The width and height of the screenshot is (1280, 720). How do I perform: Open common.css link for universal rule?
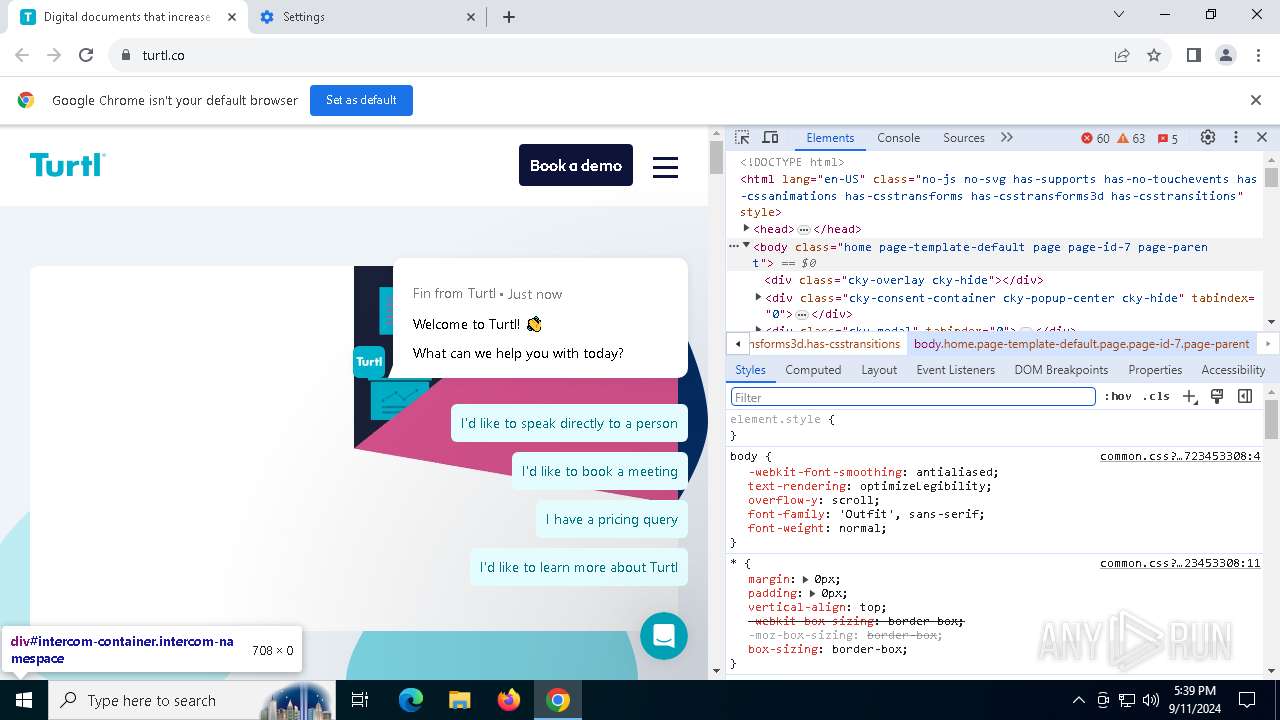1180,563
